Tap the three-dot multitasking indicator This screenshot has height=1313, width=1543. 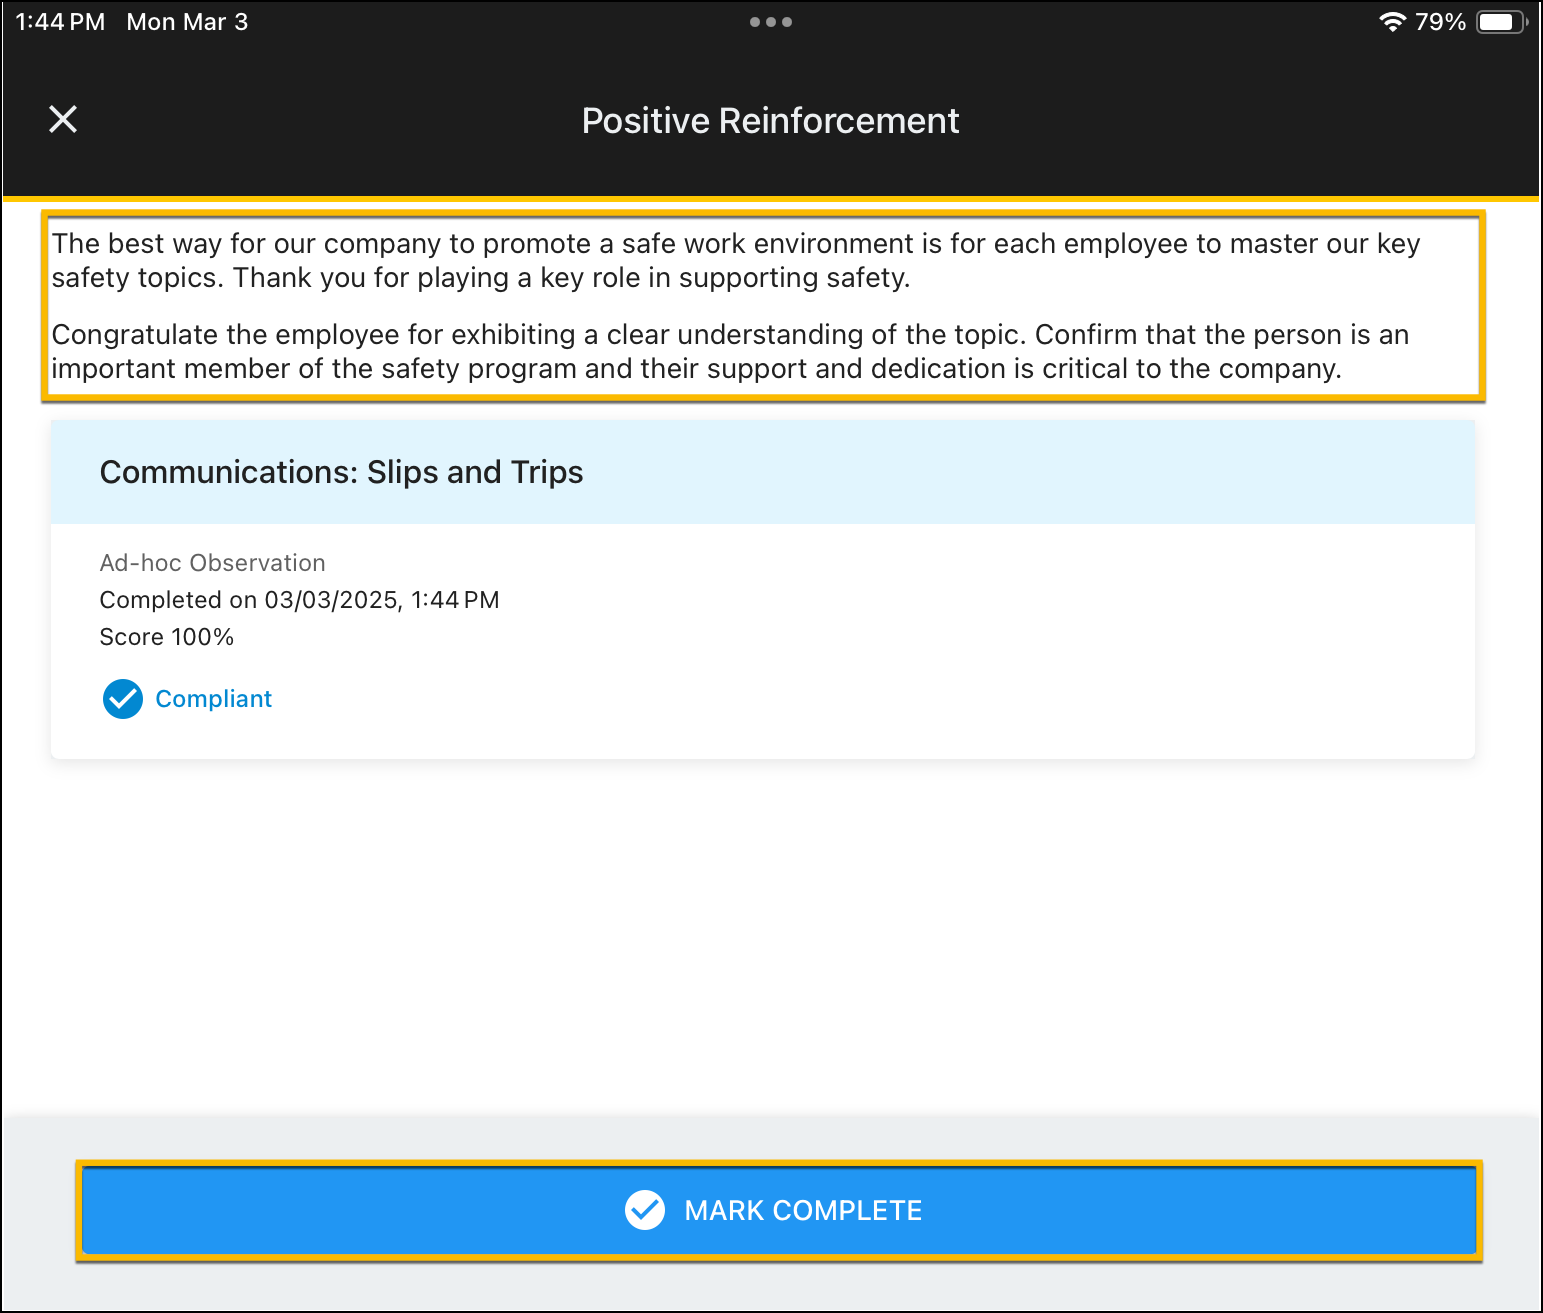click(x=770, y=22)
